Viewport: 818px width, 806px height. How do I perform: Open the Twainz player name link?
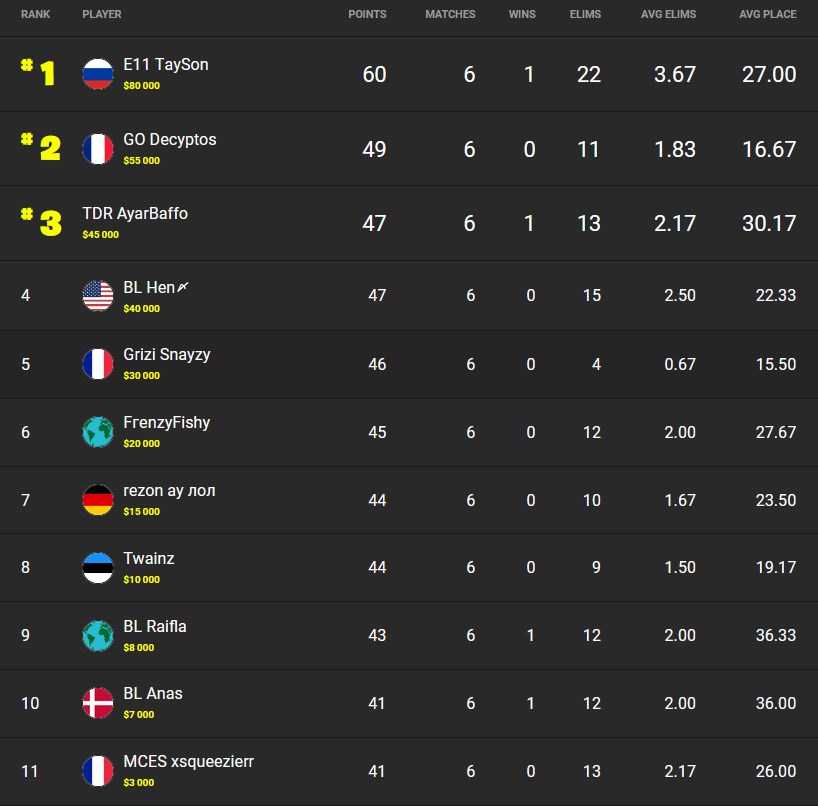[149, 559]
